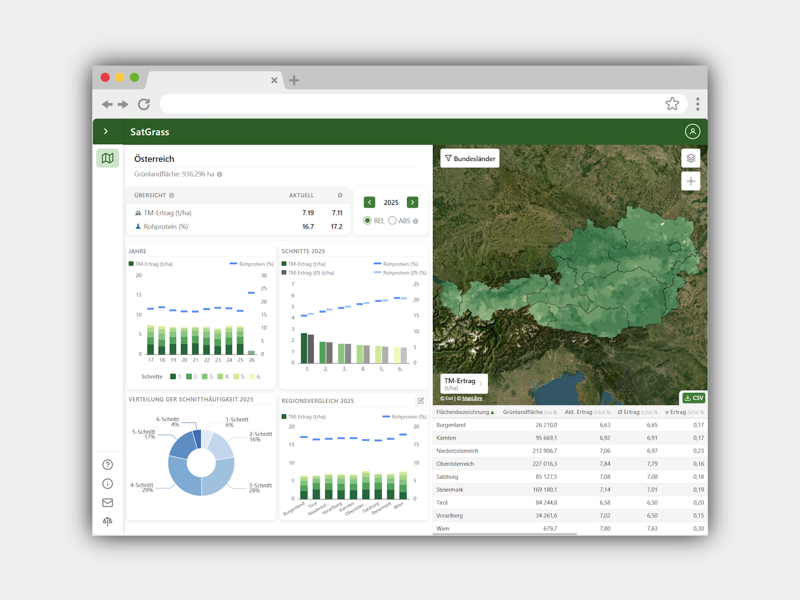Toggle TM-Ertrag (Ø) in Schnitte legend

(308, 273)
